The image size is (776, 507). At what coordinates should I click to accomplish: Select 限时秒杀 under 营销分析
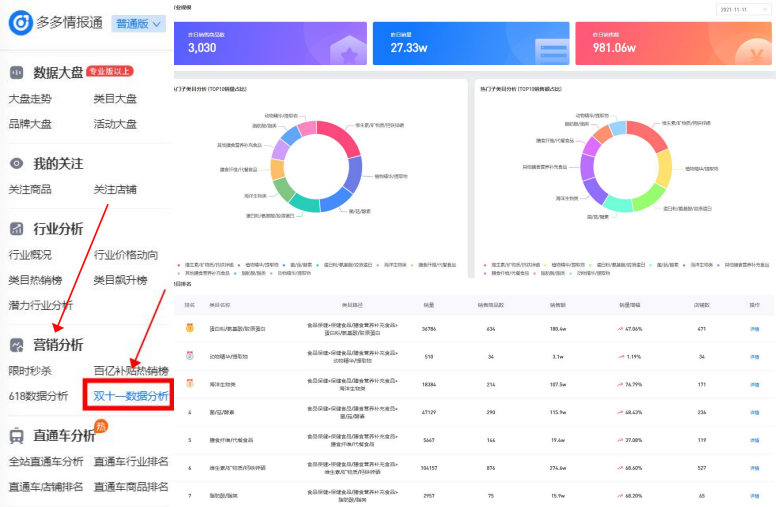[30, 370]
